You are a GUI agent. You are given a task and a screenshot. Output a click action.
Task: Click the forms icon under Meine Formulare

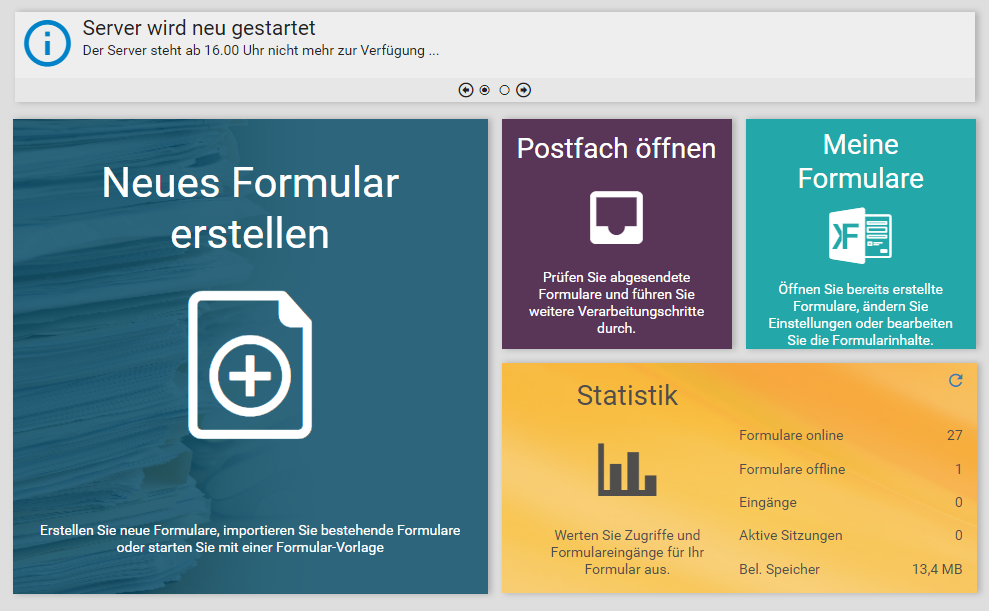coord(860,235)
